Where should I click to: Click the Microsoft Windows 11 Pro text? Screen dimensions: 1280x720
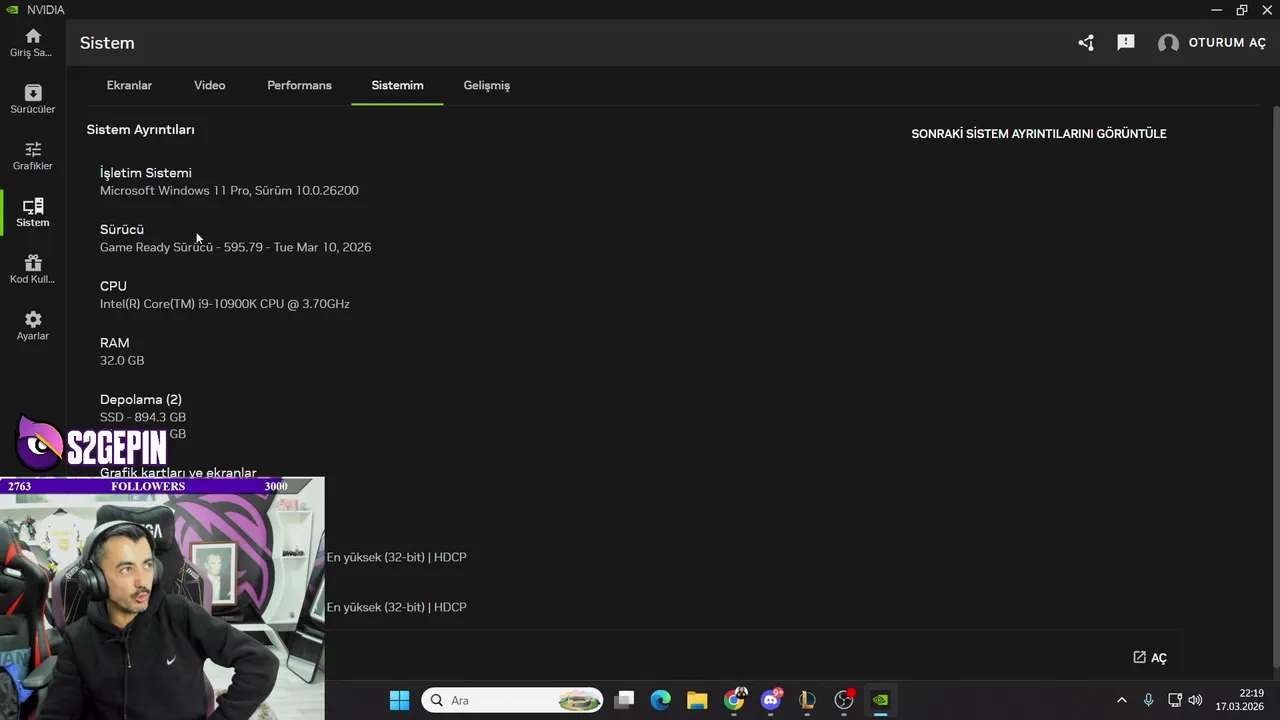coord(229,191)
